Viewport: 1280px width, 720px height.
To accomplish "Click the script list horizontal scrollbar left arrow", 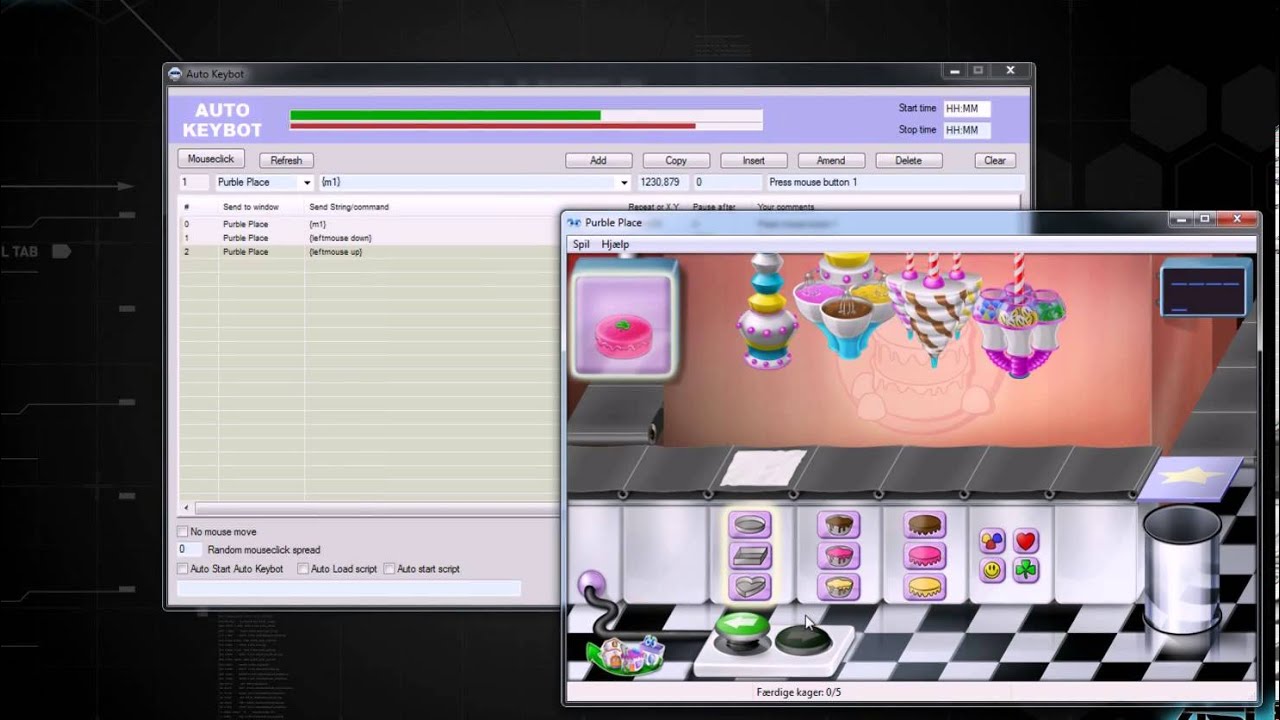I will click(x=186, y=508).
